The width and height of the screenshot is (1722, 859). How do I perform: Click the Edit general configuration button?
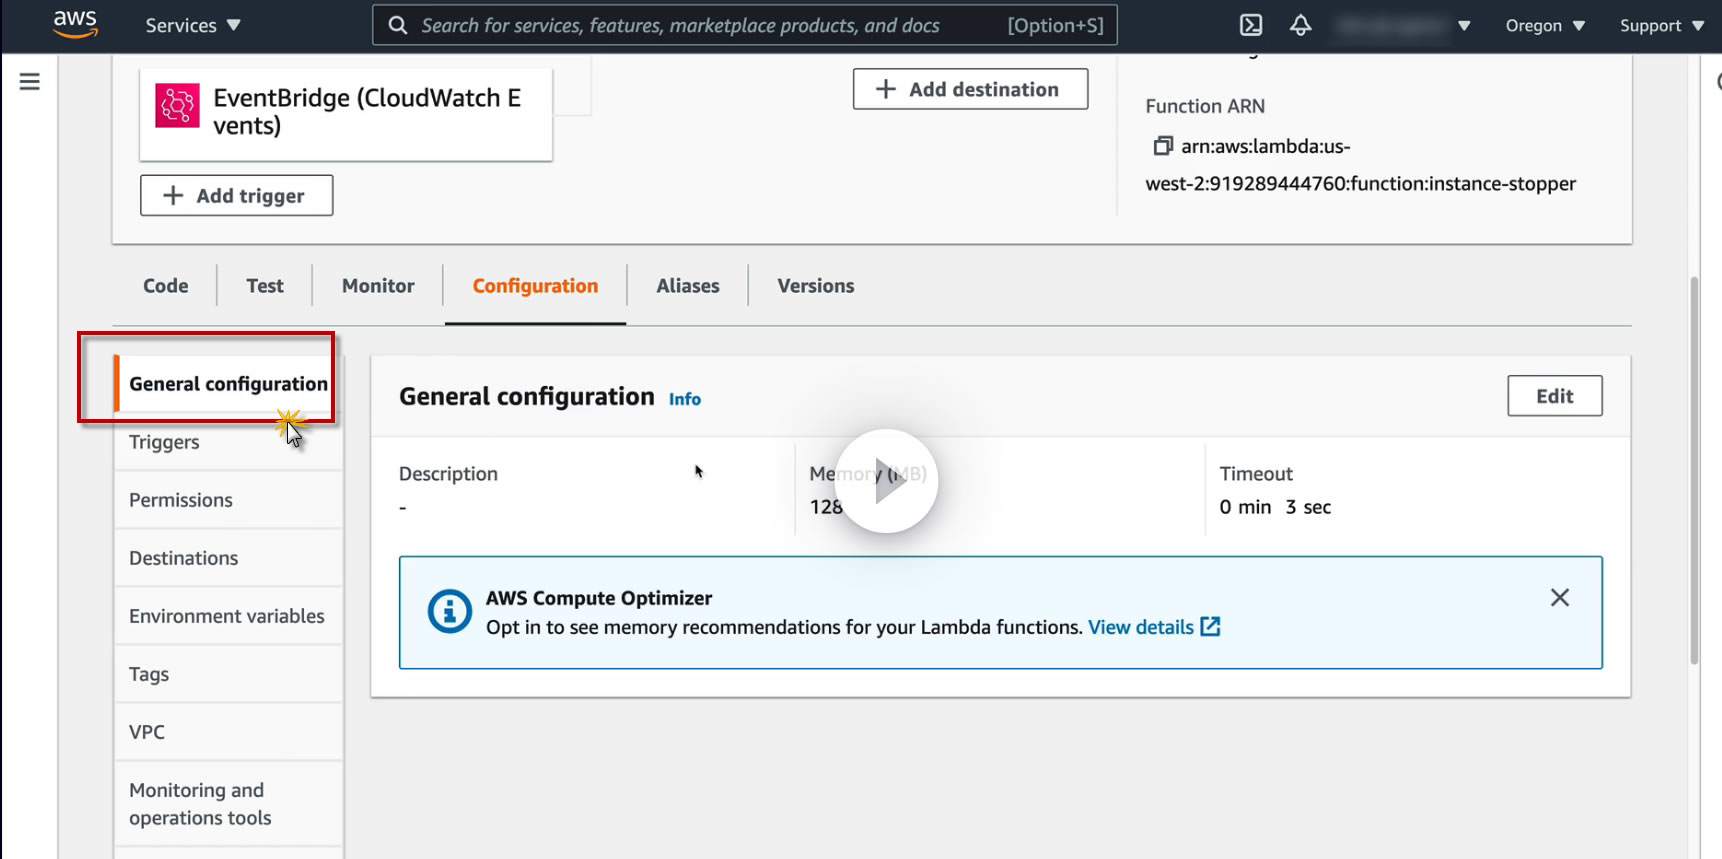(1554, 396)
